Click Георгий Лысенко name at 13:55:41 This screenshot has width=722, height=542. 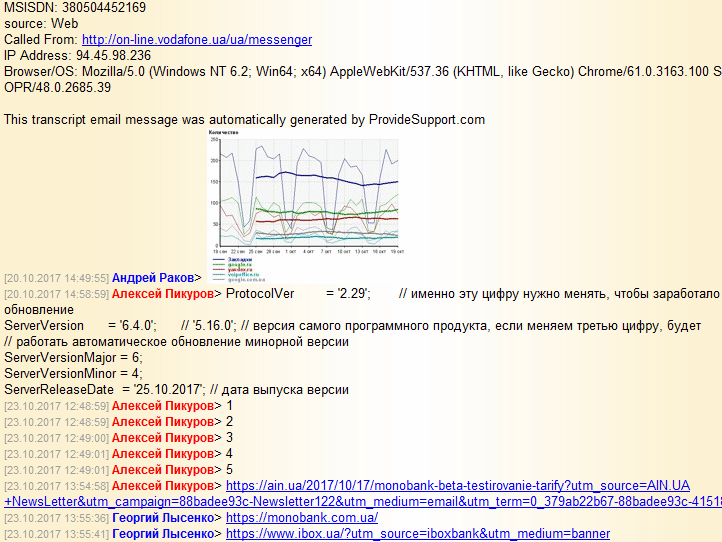tap(163, 534)
